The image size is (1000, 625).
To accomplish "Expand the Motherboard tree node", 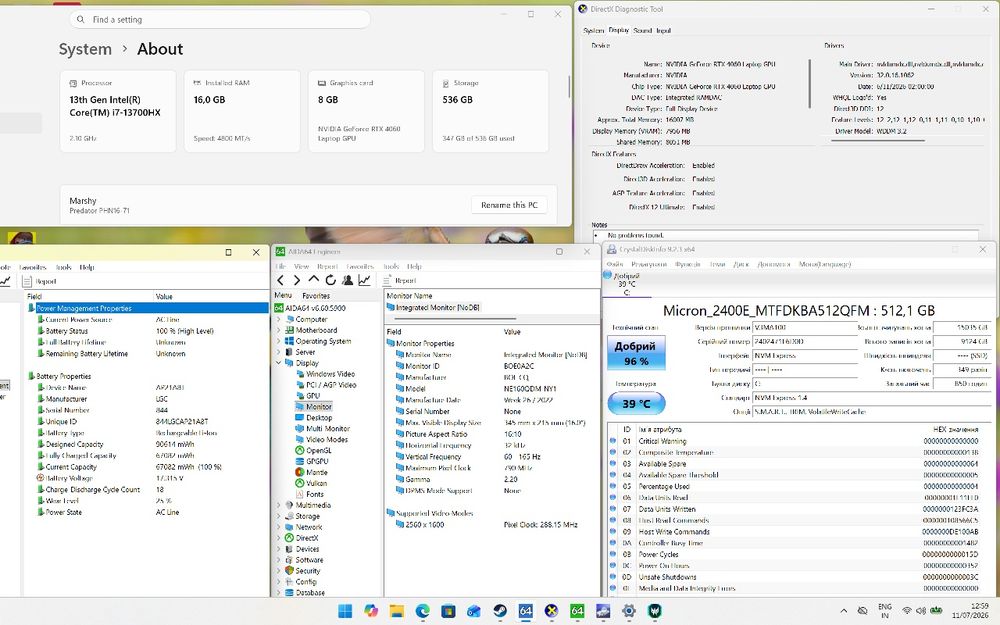I will [279, 330].
